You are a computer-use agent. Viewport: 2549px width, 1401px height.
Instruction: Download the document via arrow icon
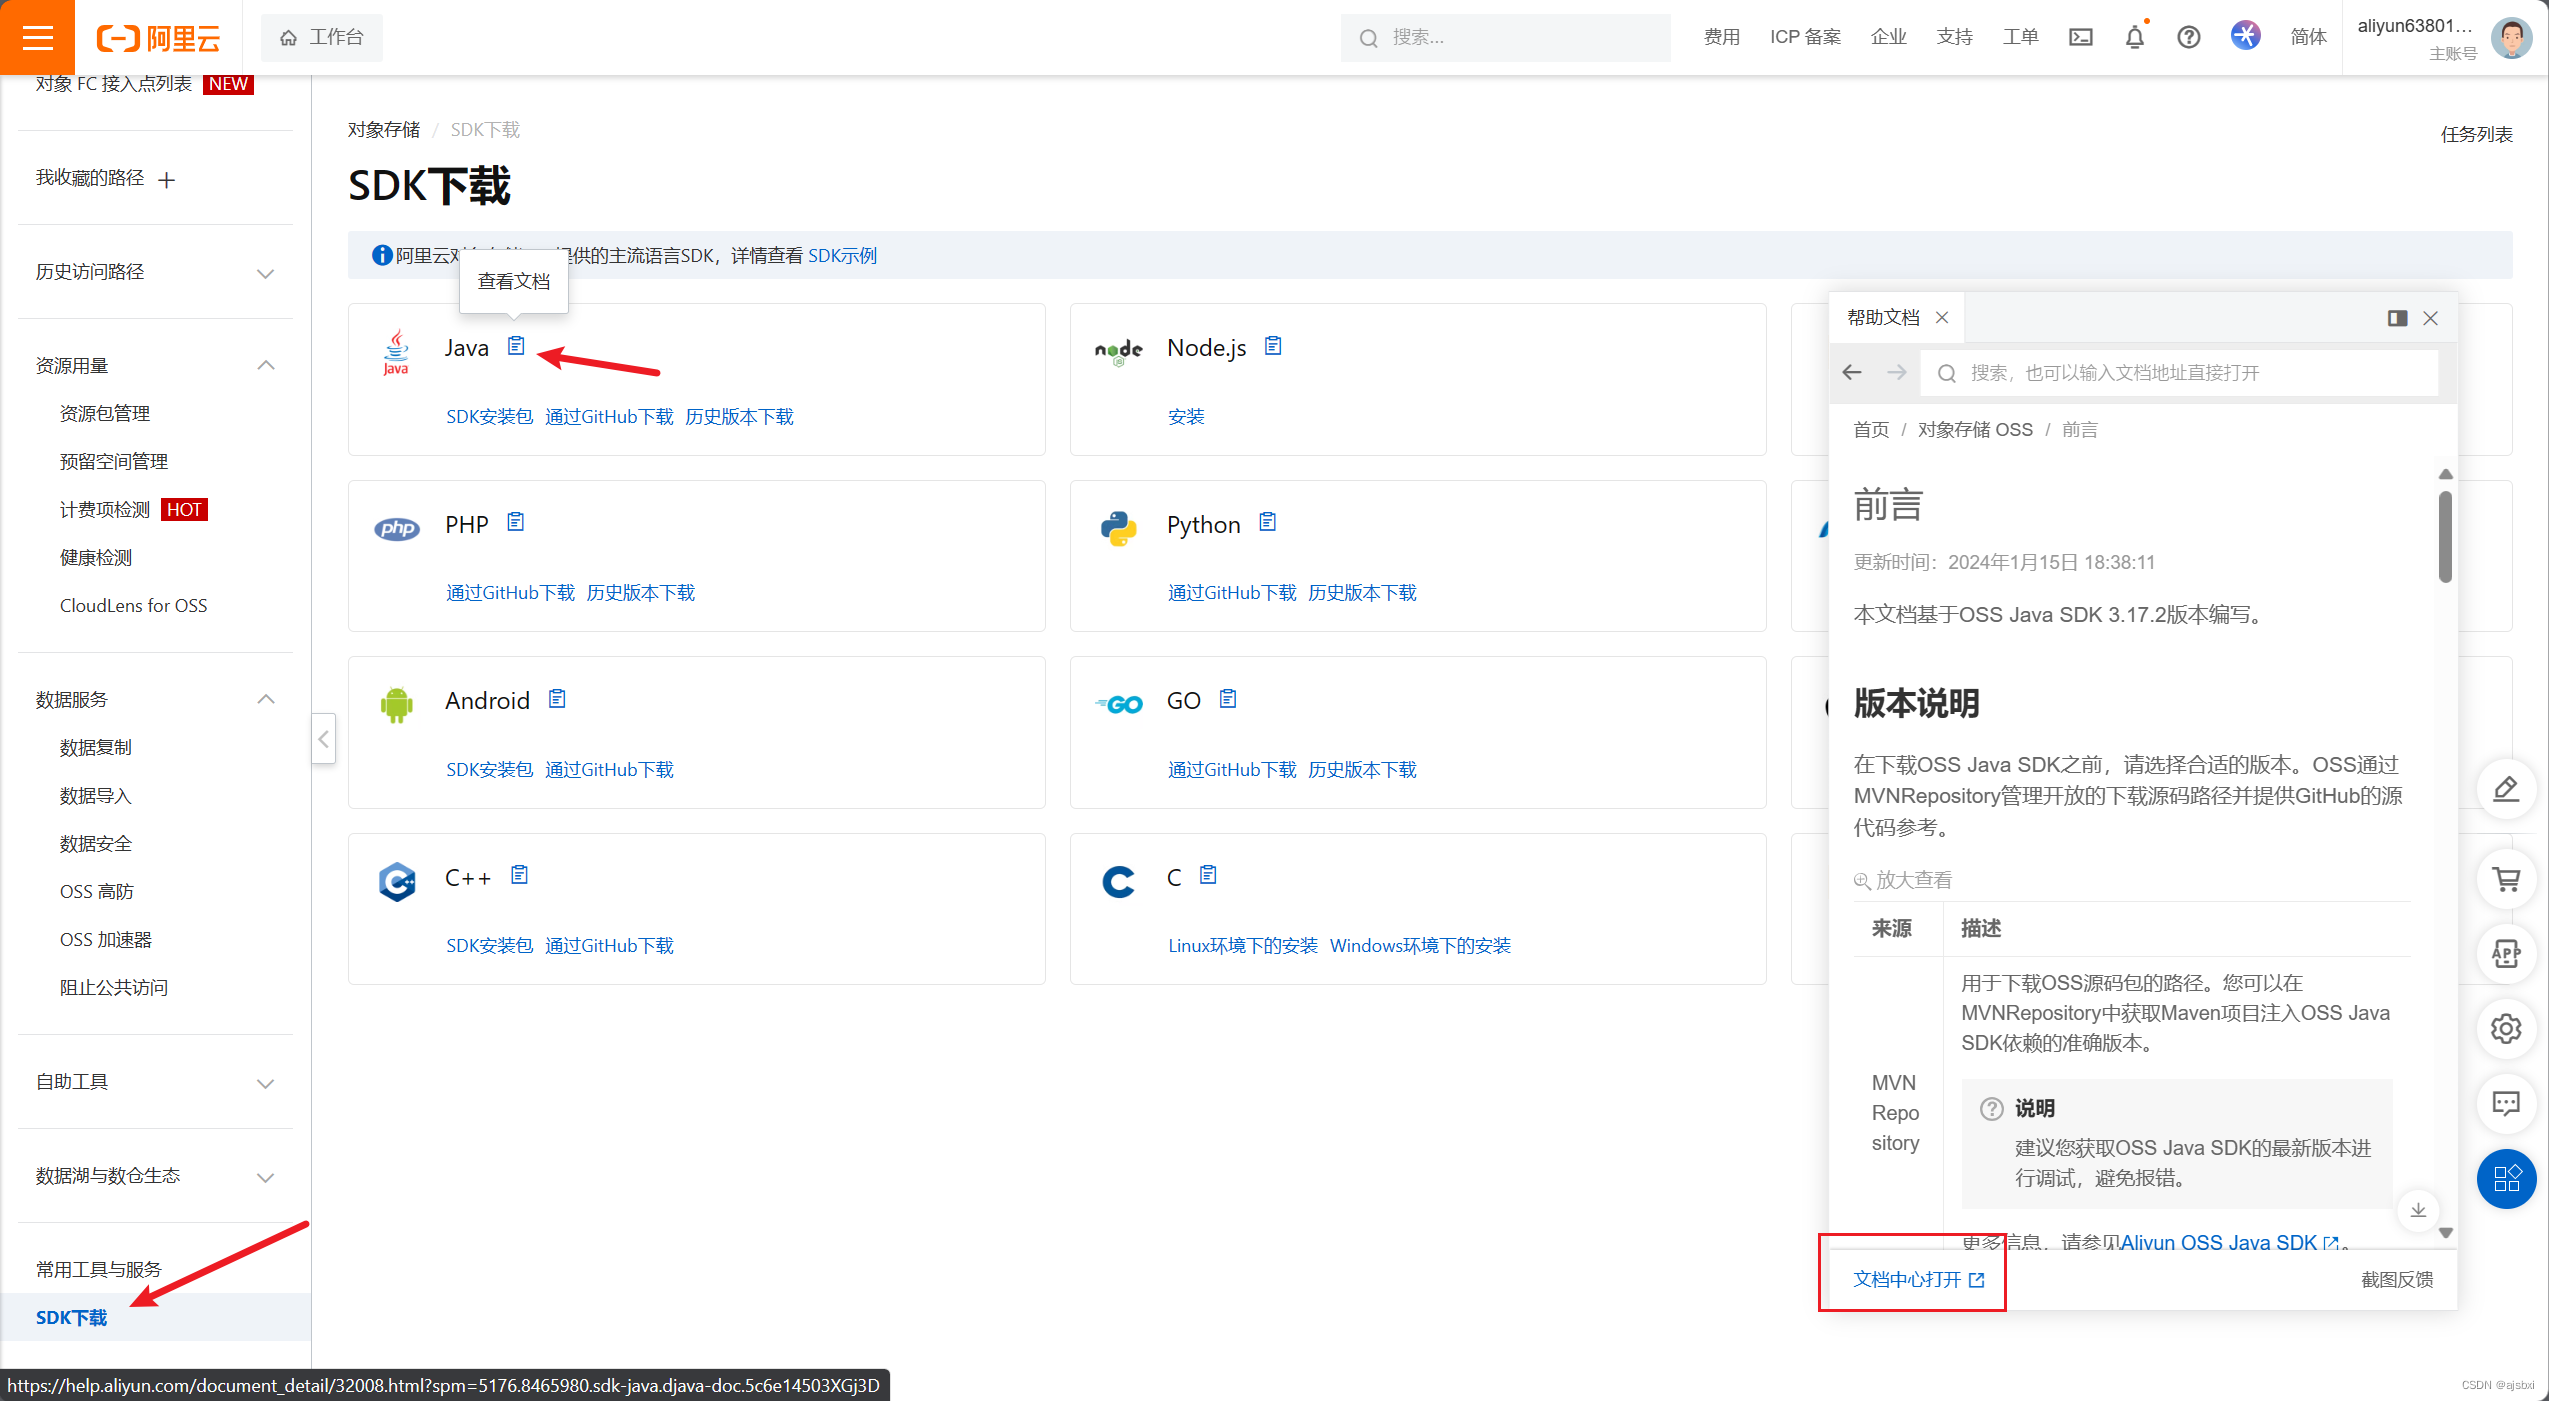[x=2418, y=1211]
